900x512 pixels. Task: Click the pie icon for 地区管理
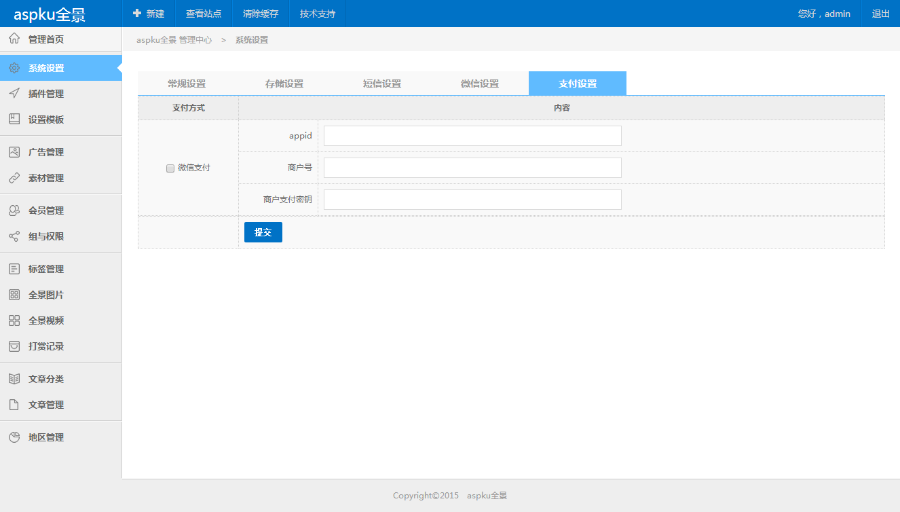(x=14, y=438)
